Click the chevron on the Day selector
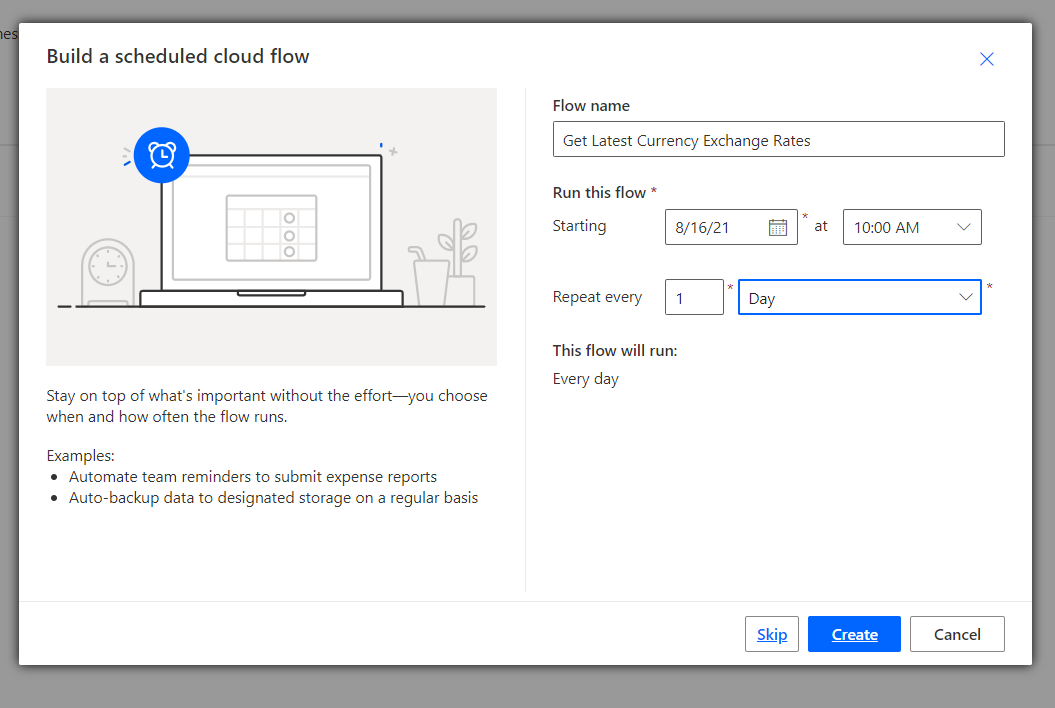This screenshot has width=1055, height=708. [x=966, y=297]
